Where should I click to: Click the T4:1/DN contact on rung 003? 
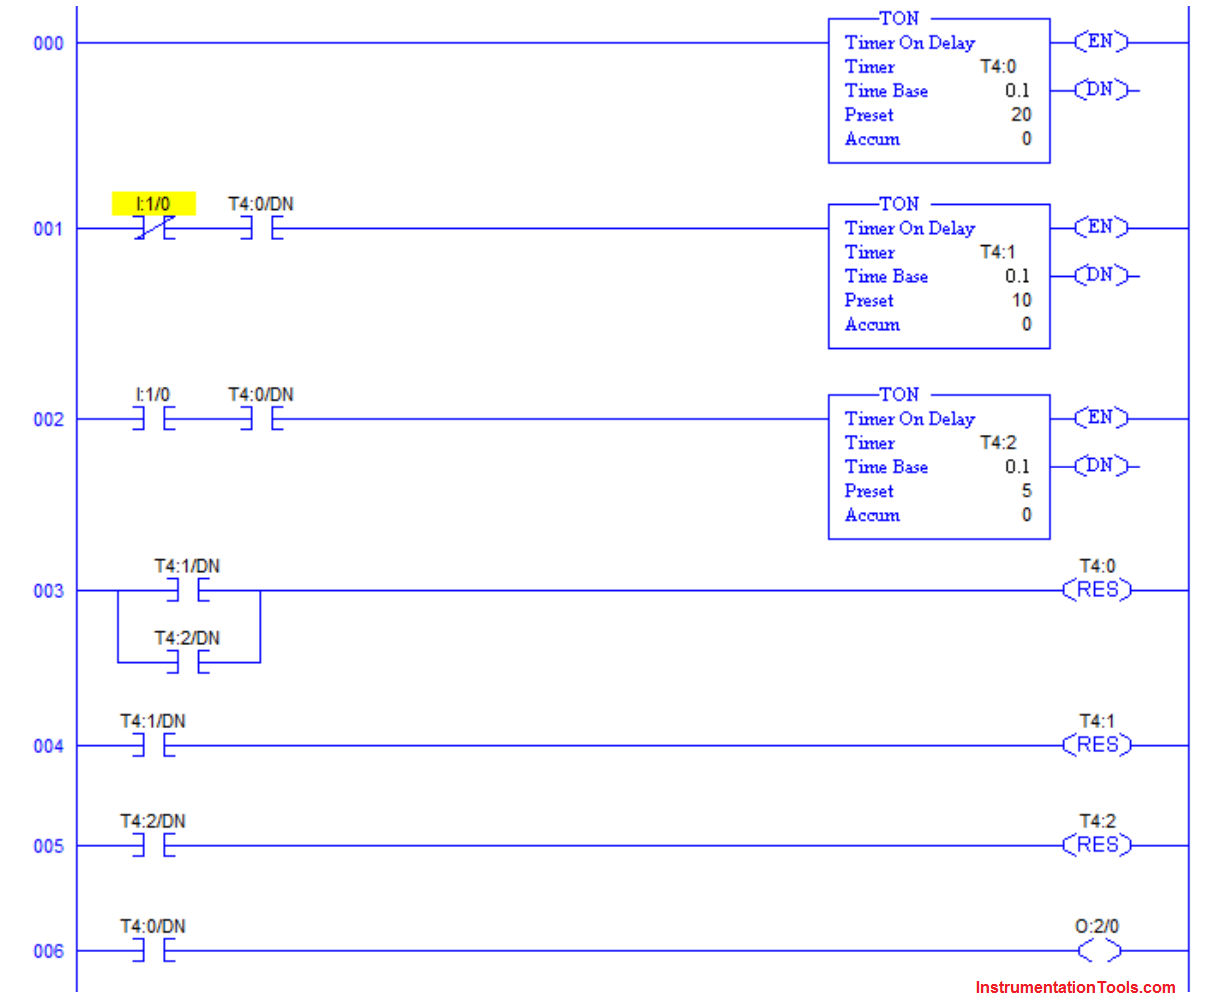point(186,590)
